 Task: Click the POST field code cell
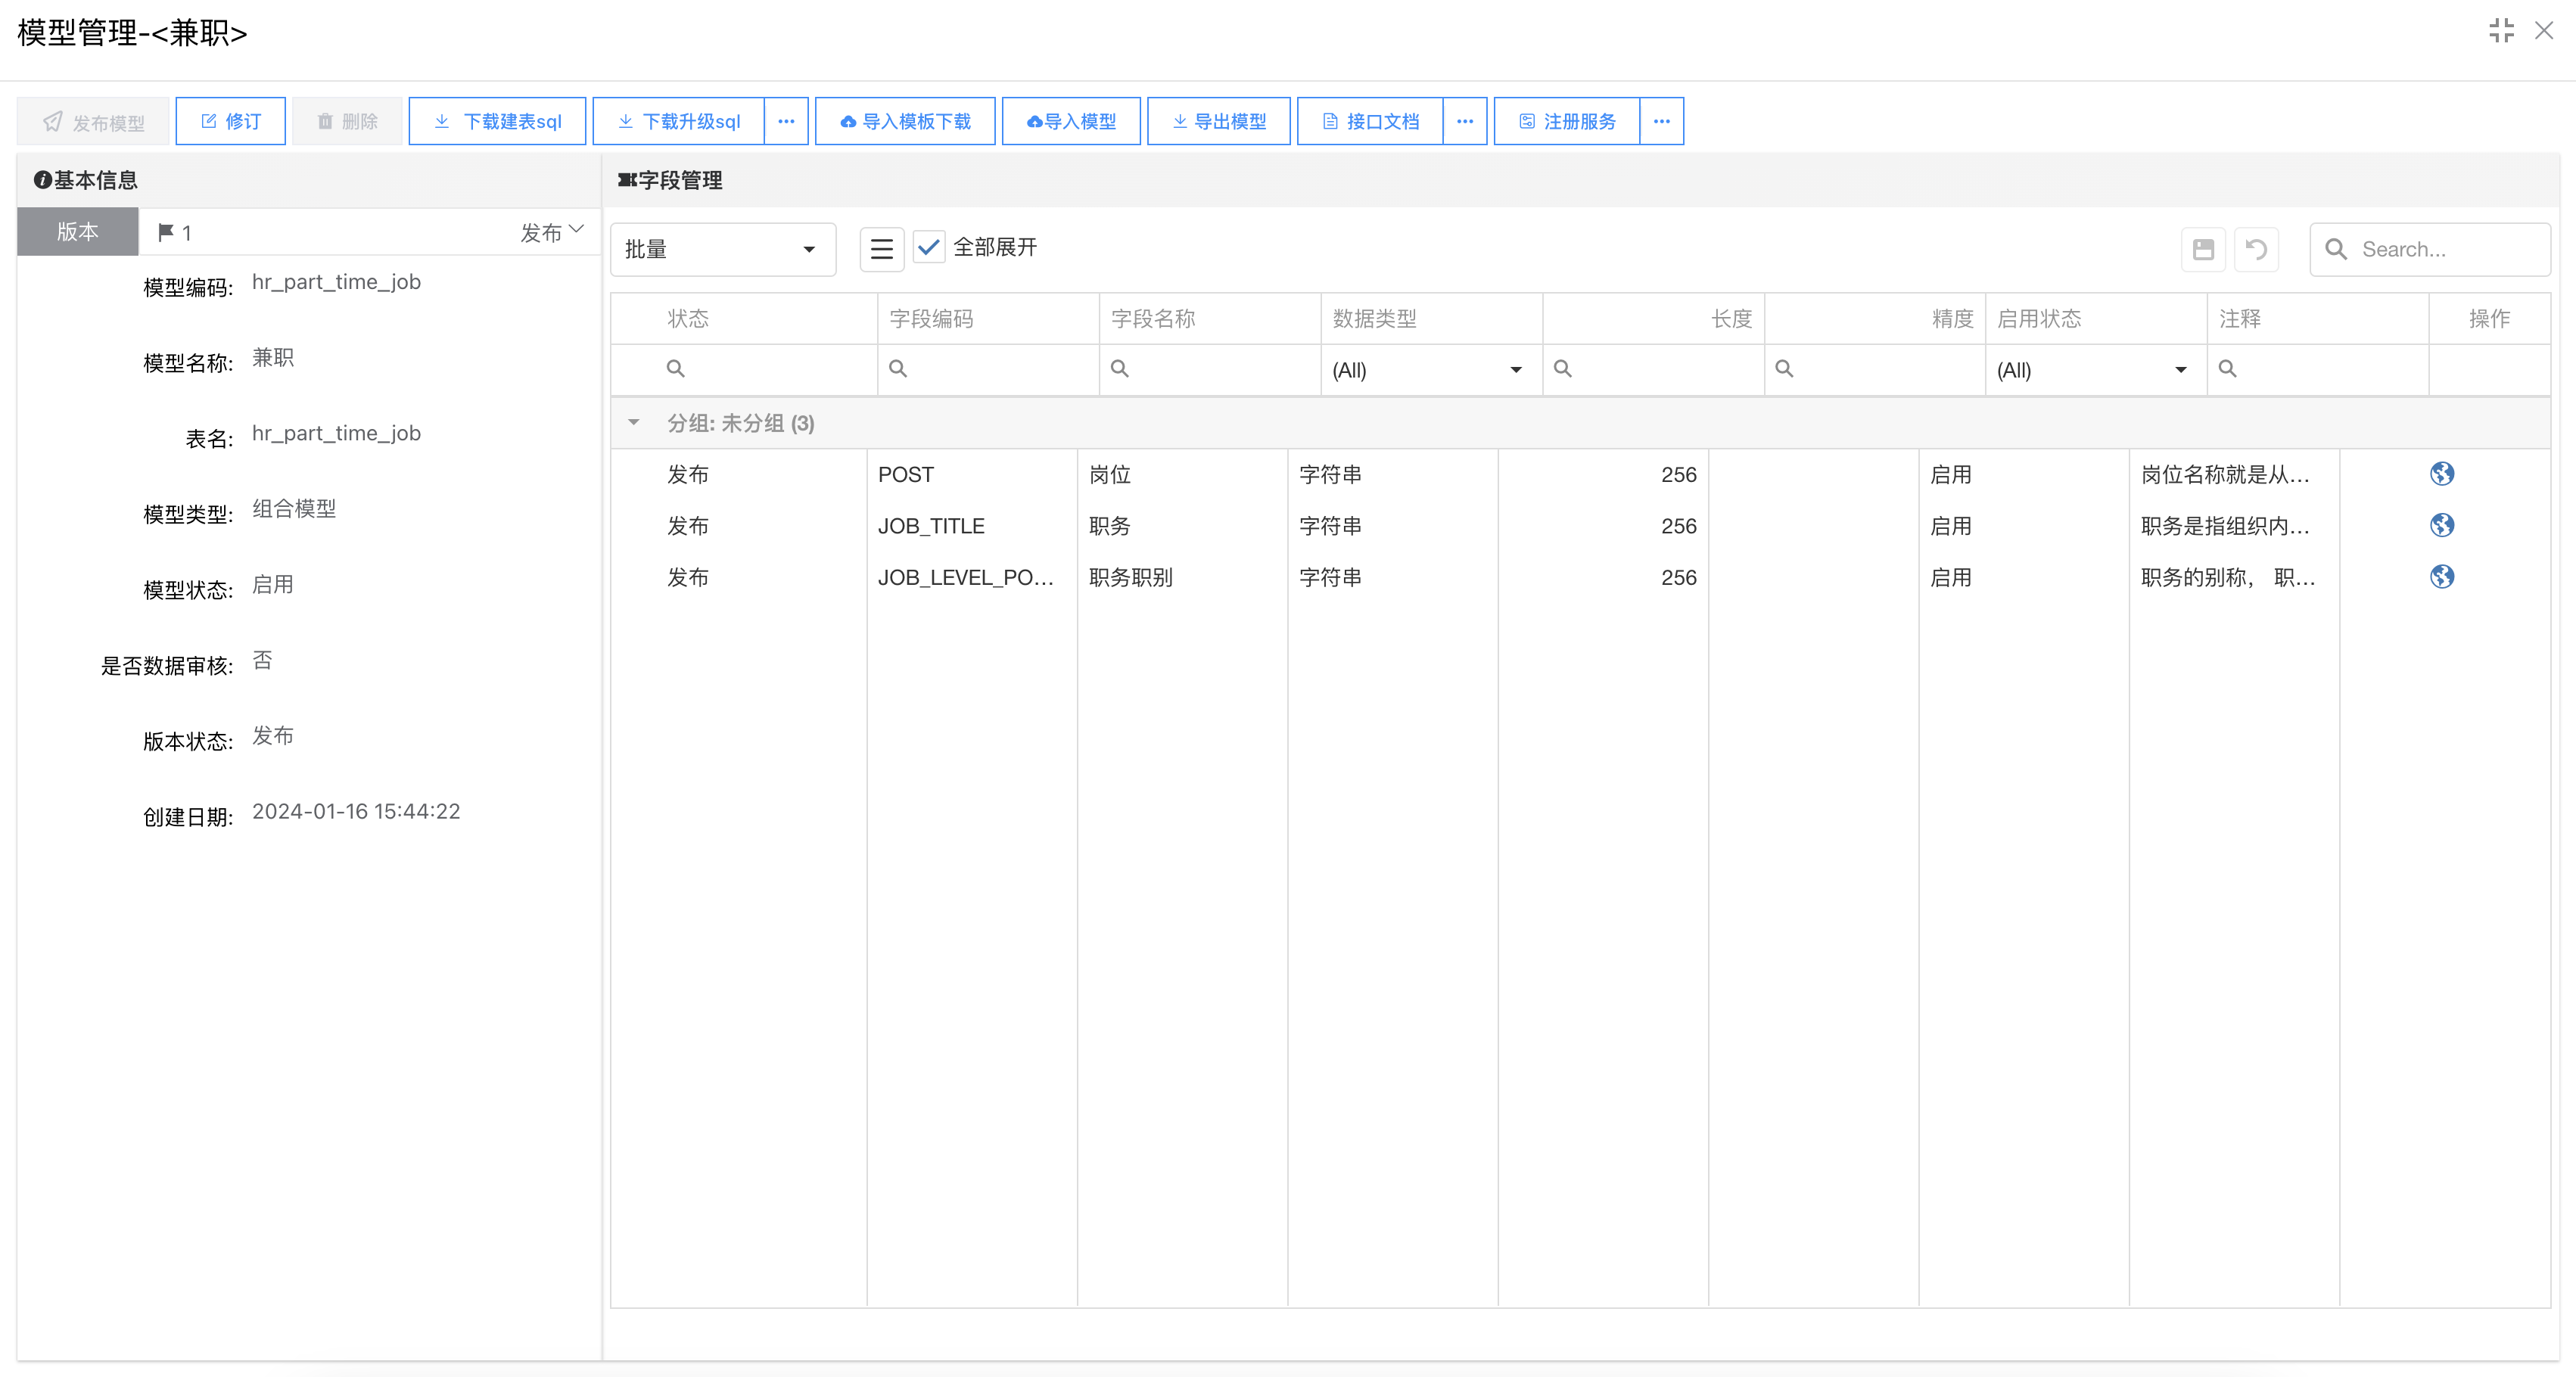[x=972, y=475]
